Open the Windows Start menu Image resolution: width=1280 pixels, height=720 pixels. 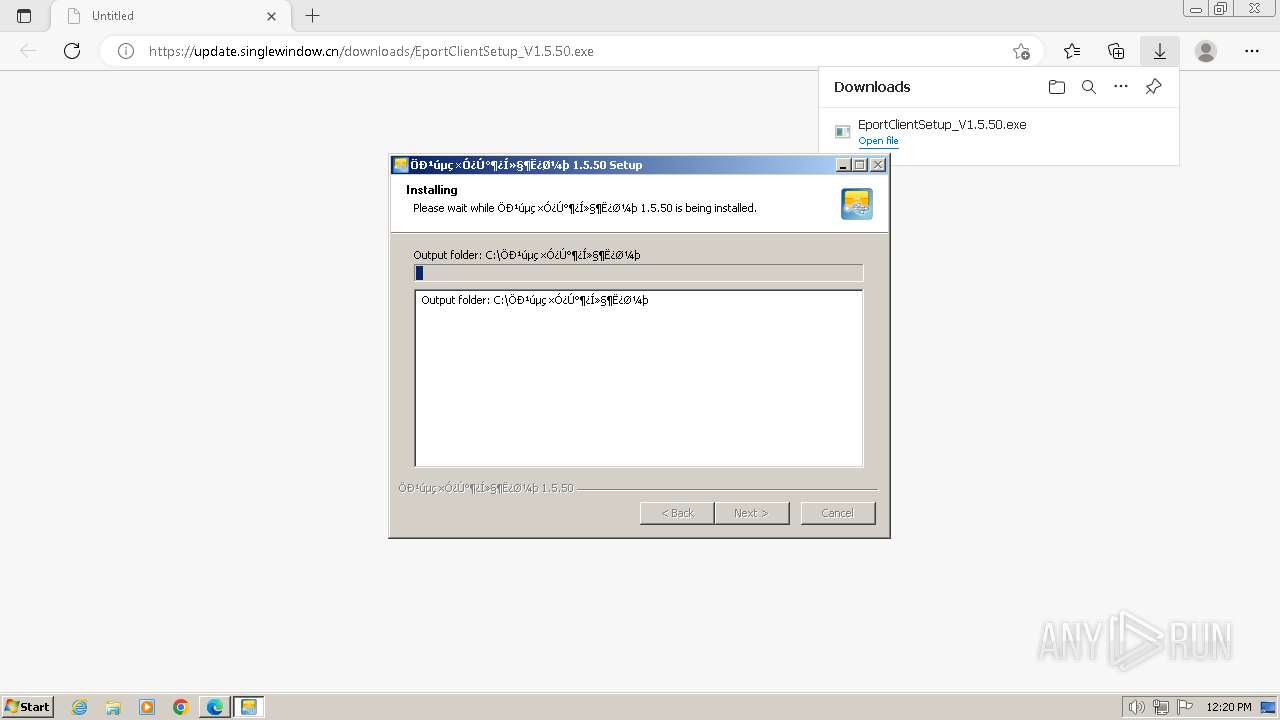pyautogui.click(x=27, y=707)
